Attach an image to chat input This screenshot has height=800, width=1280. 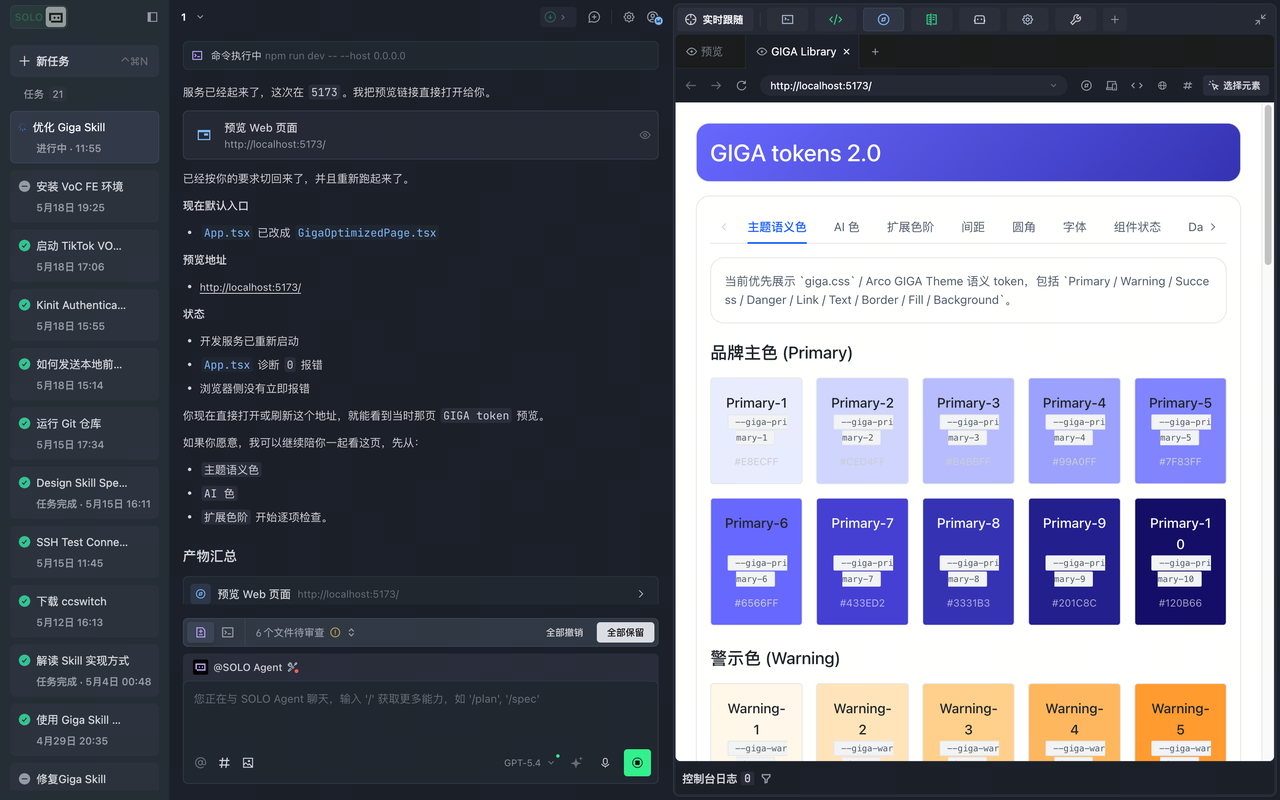coord(248,762)
